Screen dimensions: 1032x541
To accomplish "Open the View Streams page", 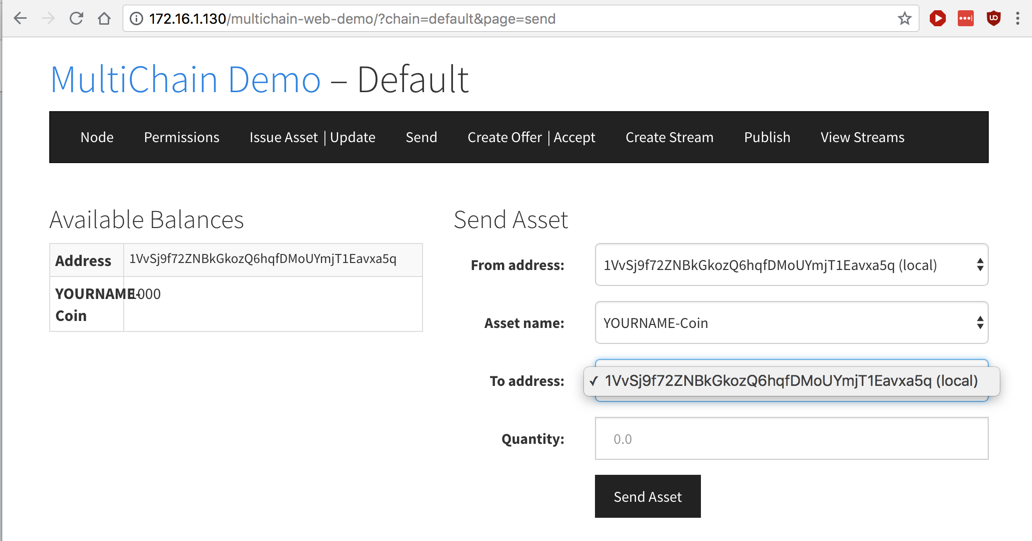I will (862, 137).
